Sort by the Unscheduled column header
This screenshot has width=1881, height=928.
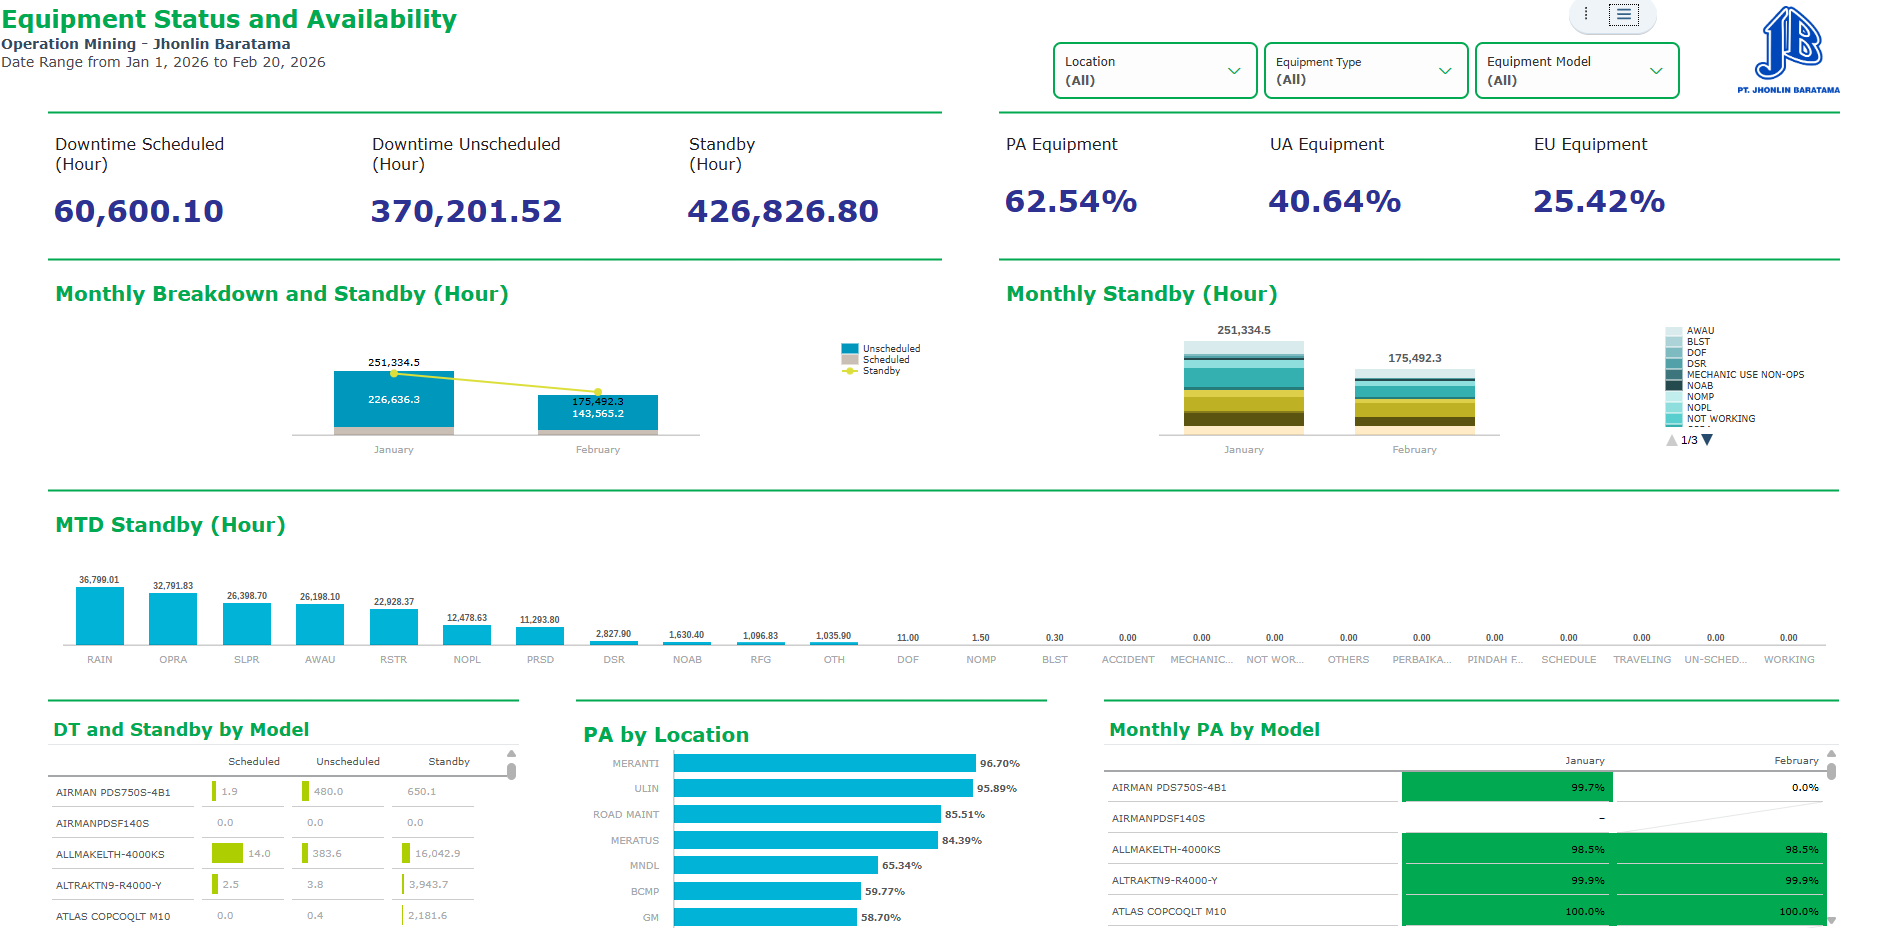tap(348, 762)
